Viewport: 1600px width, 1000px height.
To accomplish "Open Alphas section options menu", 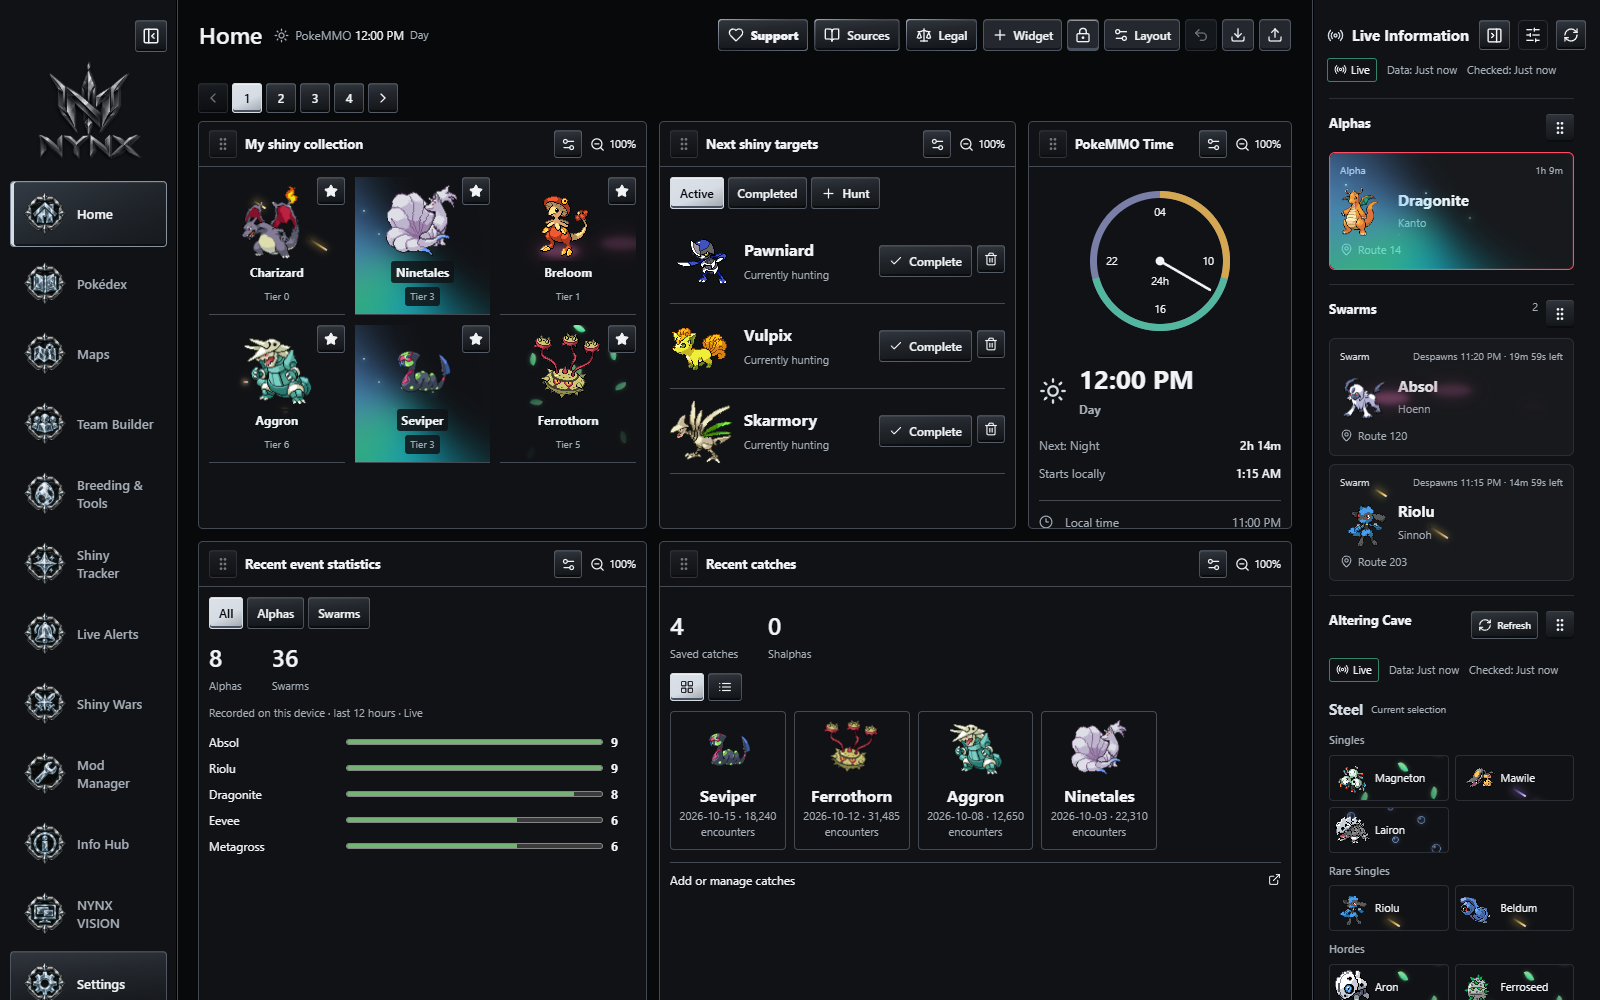I will 1560,127.
